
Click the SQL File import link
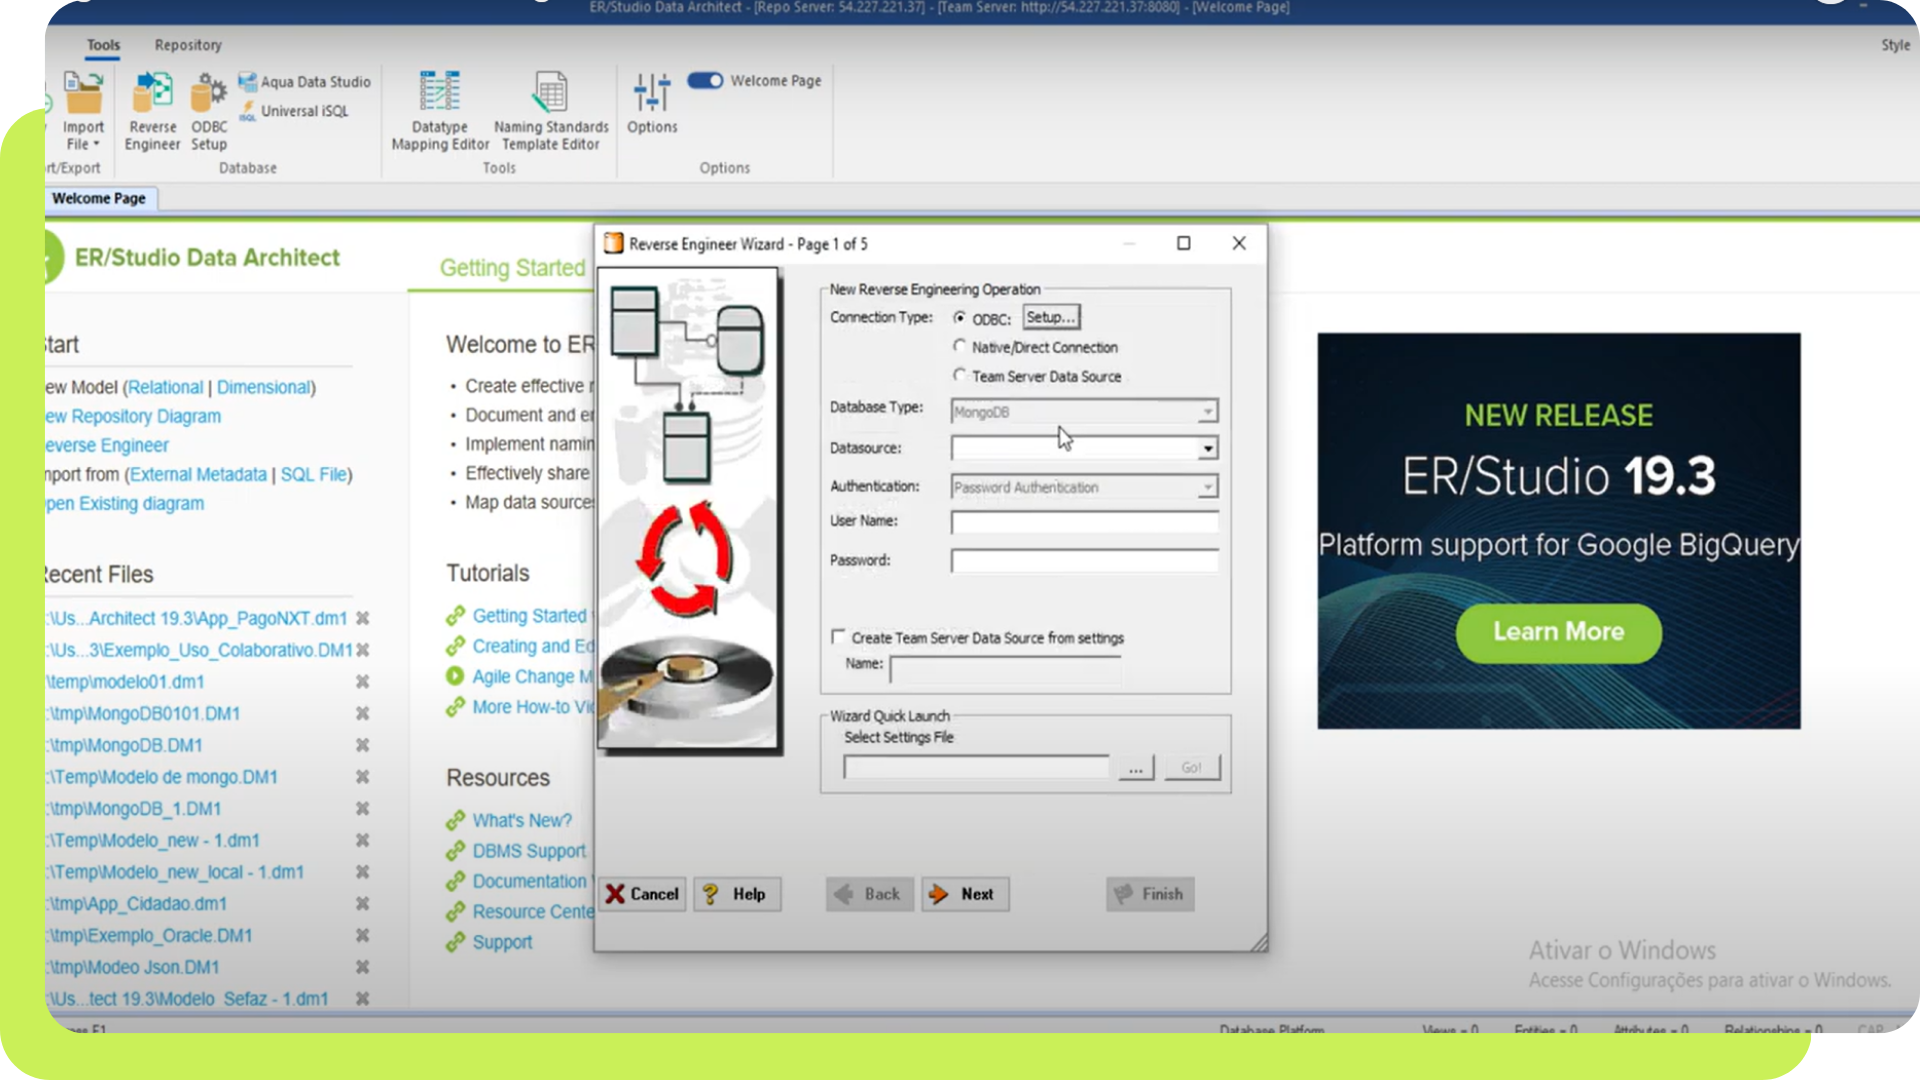[313, 474]
